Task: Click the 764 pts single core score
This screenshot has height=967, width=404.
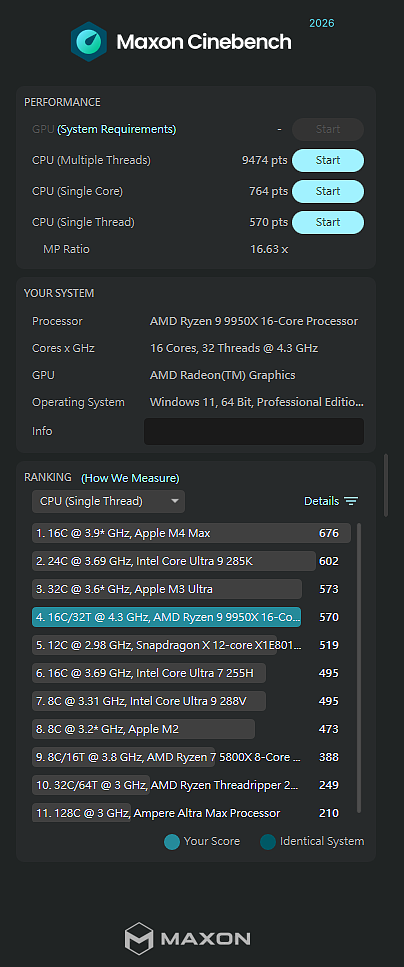Action: (x=268, y=191)
